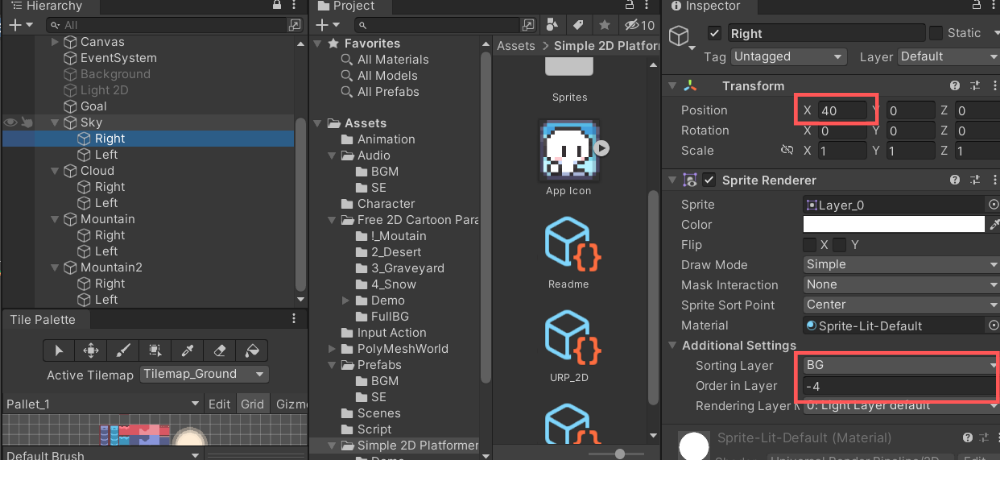This screenshot has height=486, width=1000.
Task: Click the Search by Label tag icon
Action: 580,24
